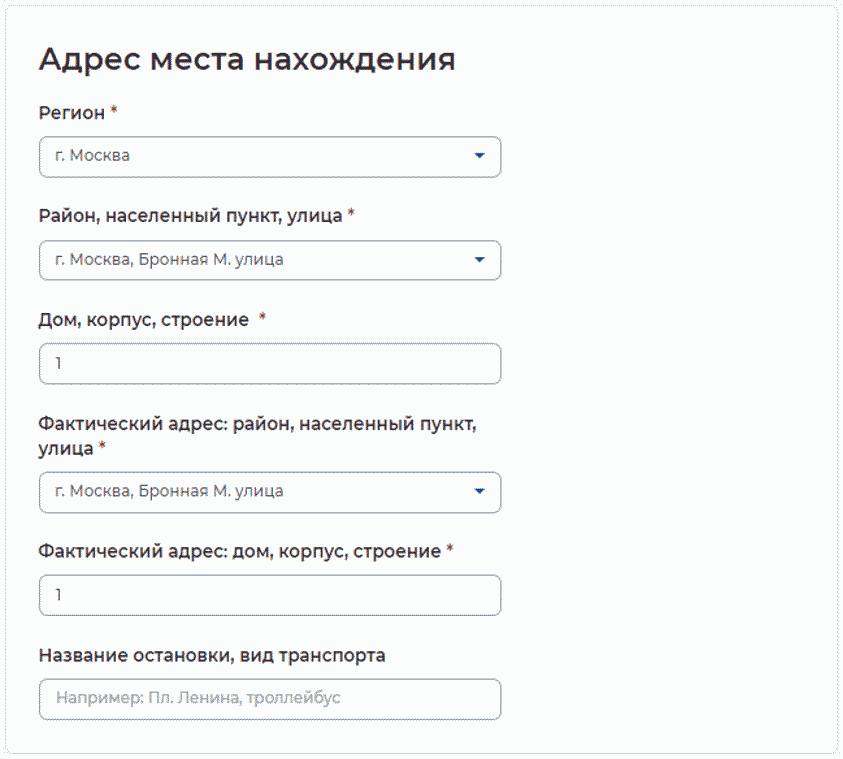Click the Название остановки, вид транспорта label

(x=212, y=656)
